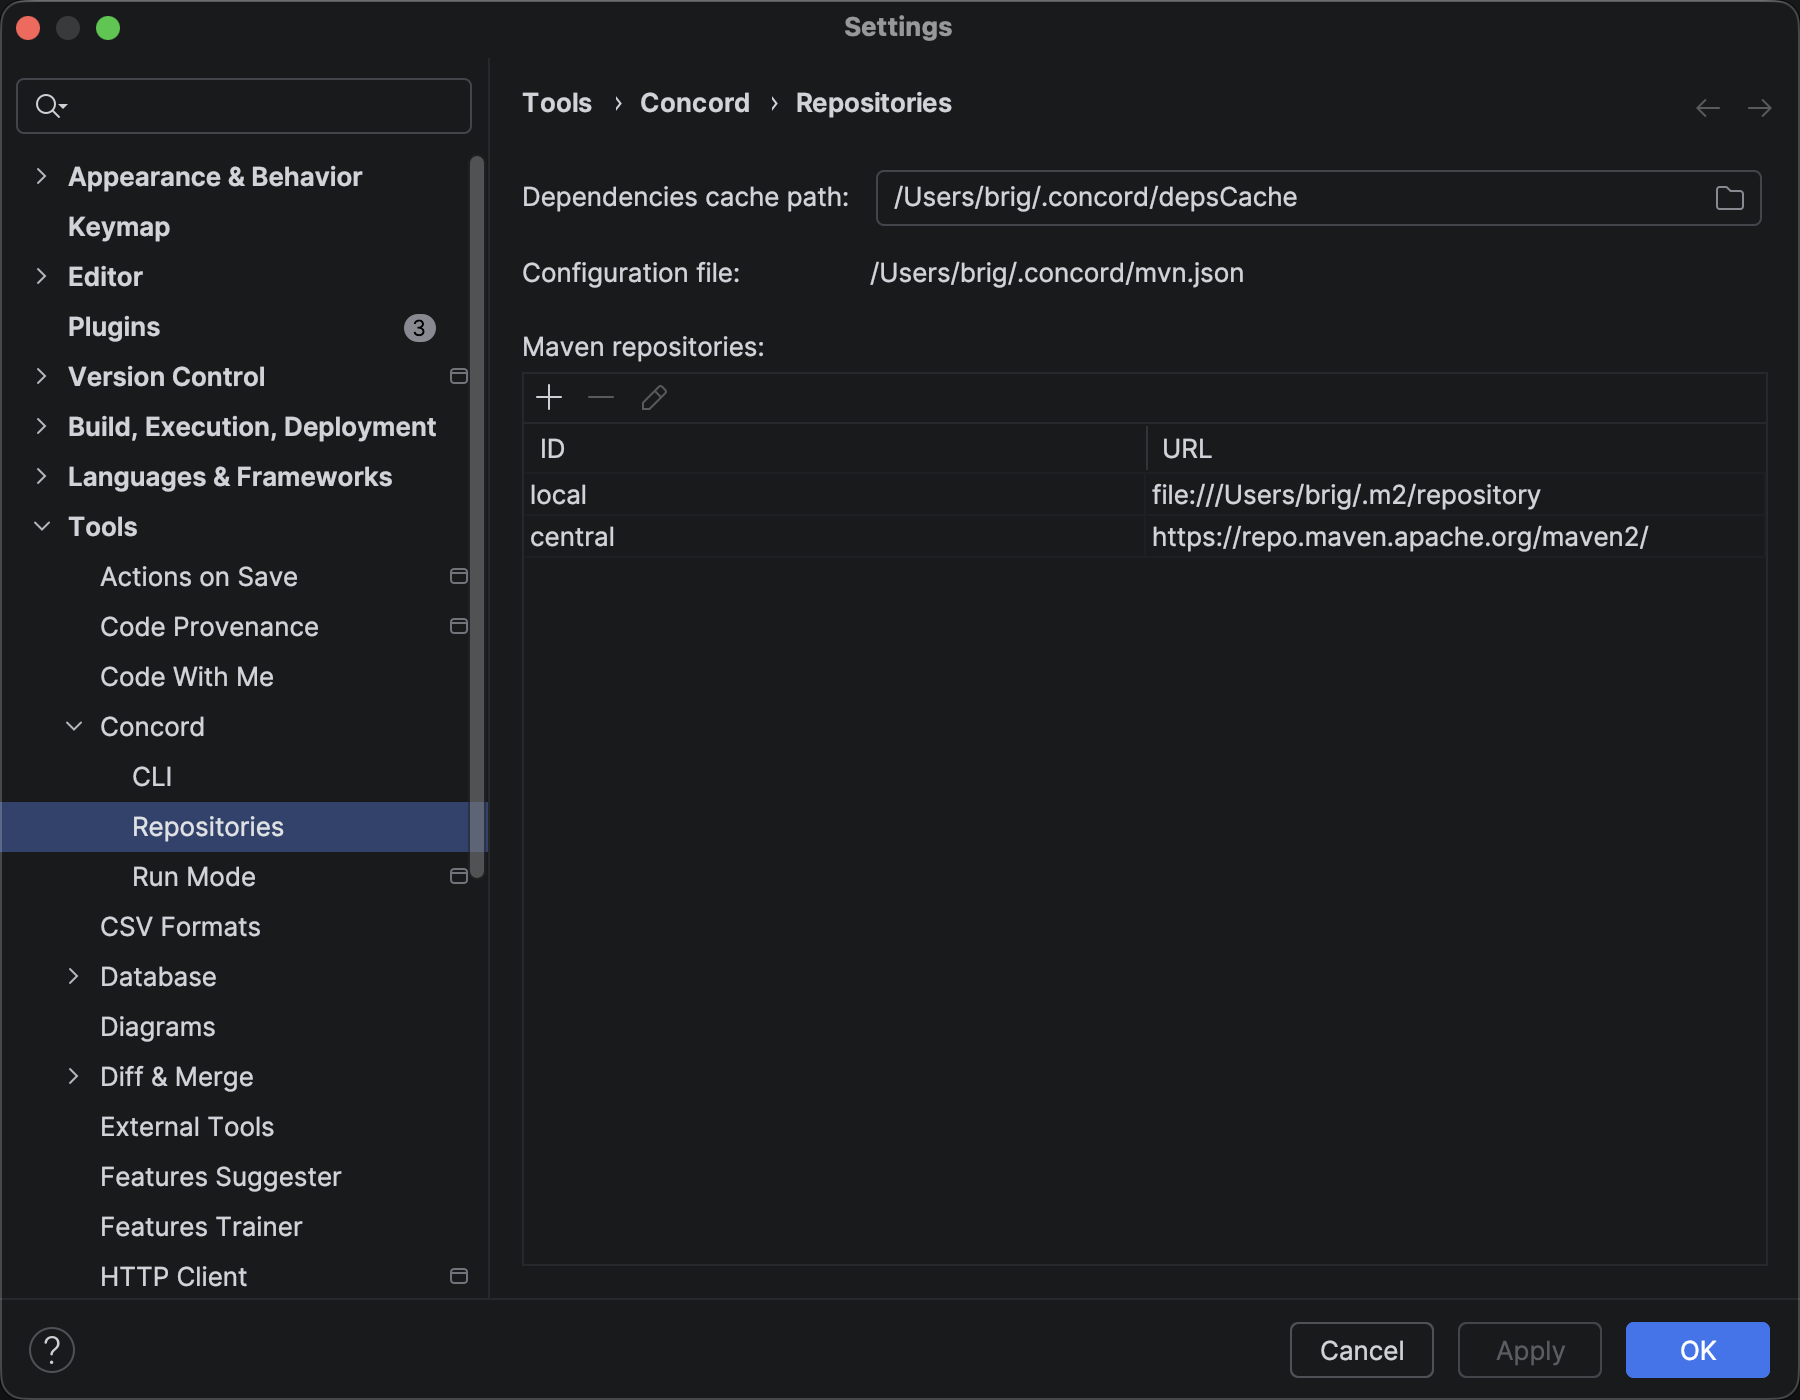The width and height of the screenshot is (1800, 1400).
Task: Confirm settings with the OK button
Action: pyautogui.click(x=1697, y=1350)
